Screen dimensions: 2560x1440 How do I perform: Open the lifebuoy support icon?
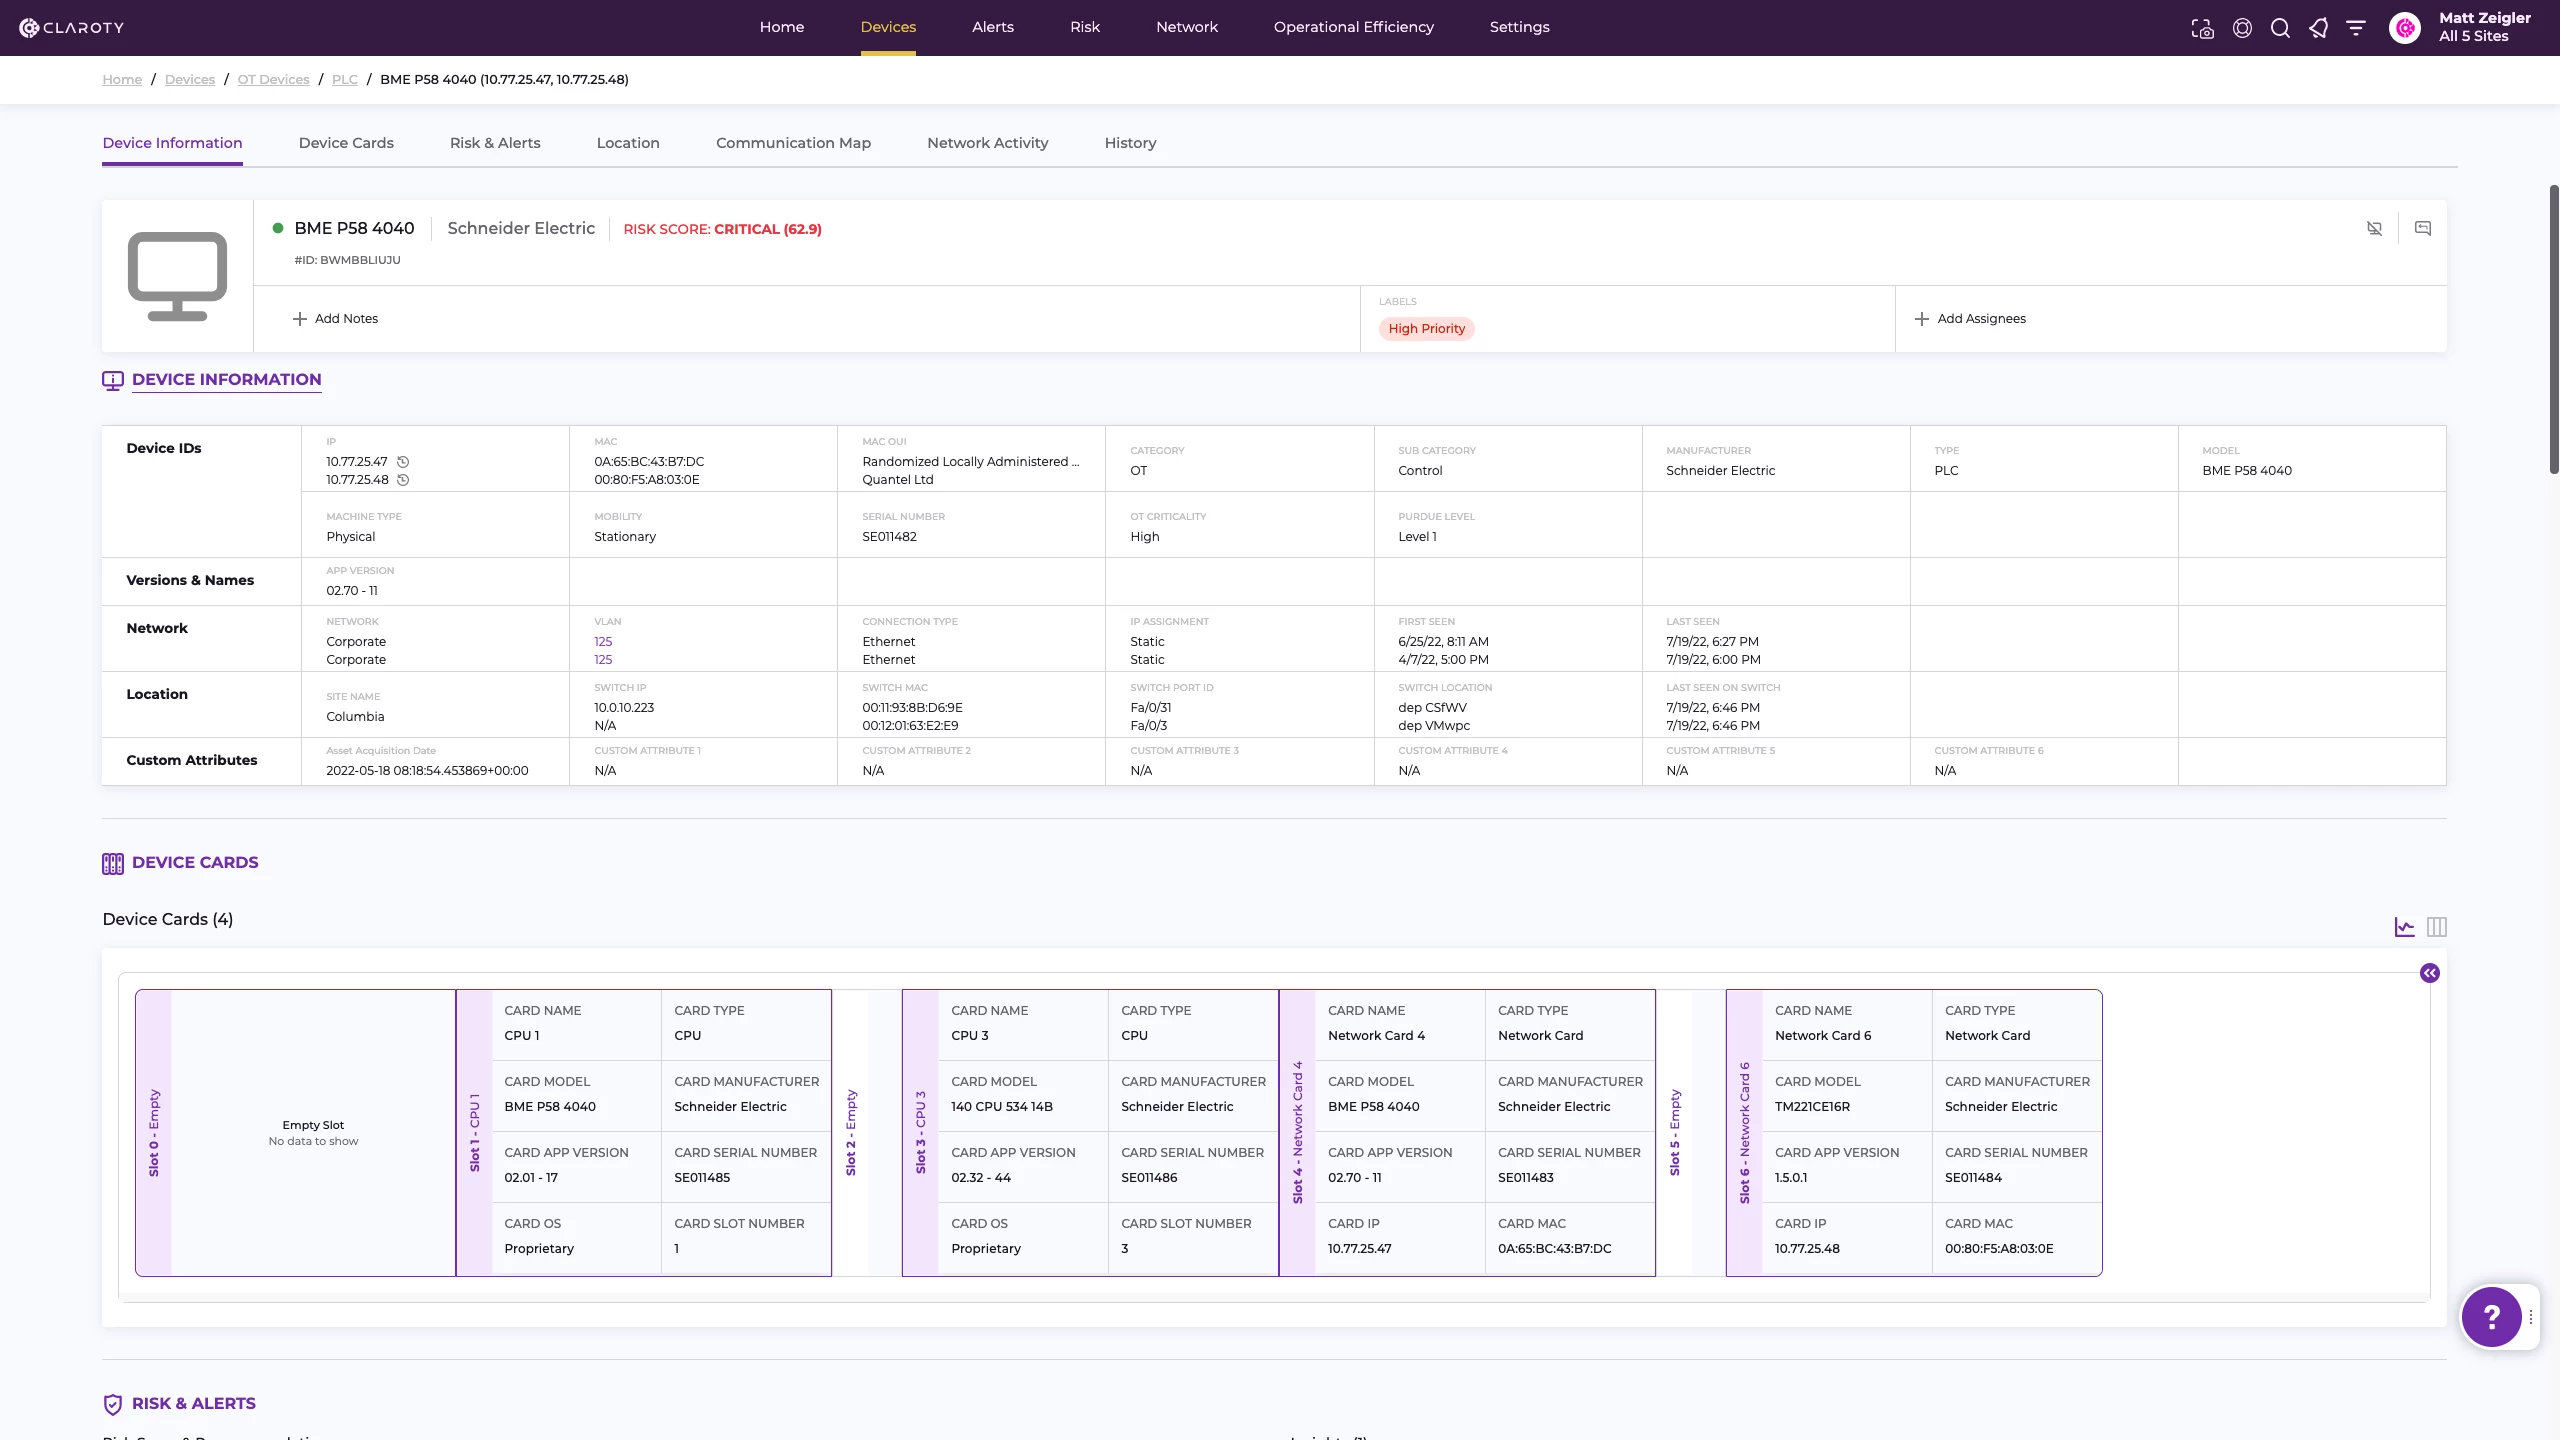[x=2242, y=28]
